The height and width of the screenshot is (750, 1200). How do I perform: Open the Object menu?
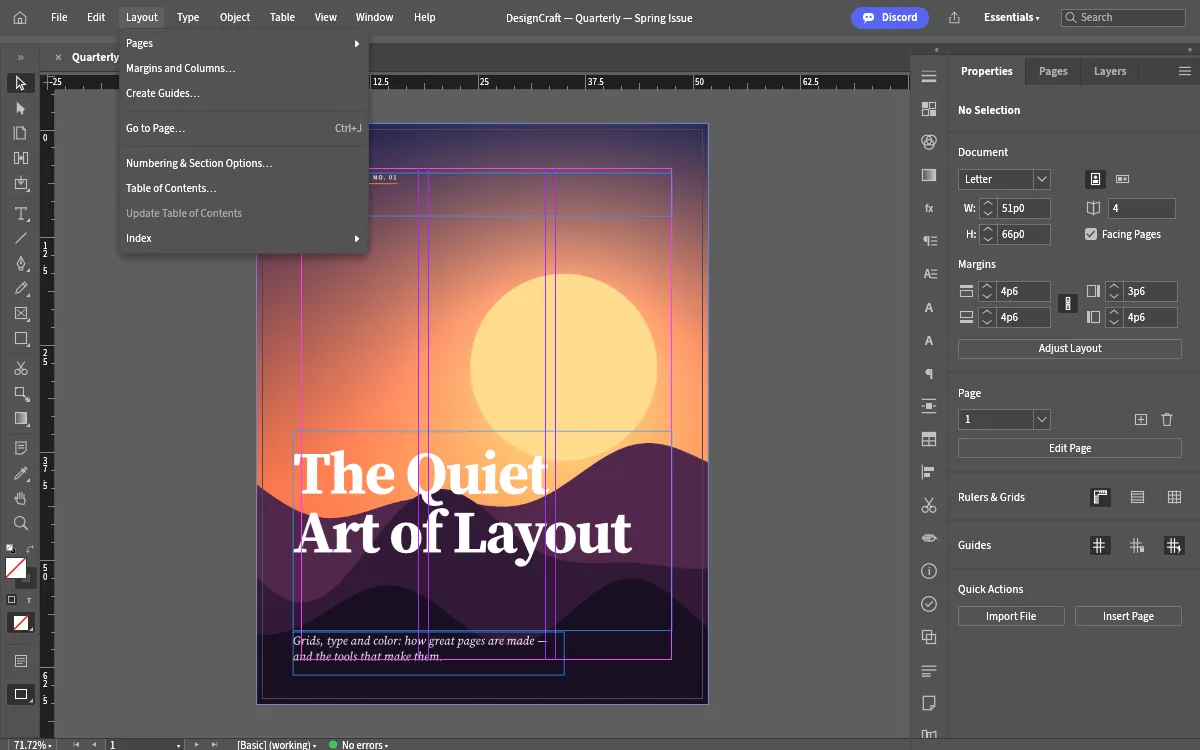[235, 17]
